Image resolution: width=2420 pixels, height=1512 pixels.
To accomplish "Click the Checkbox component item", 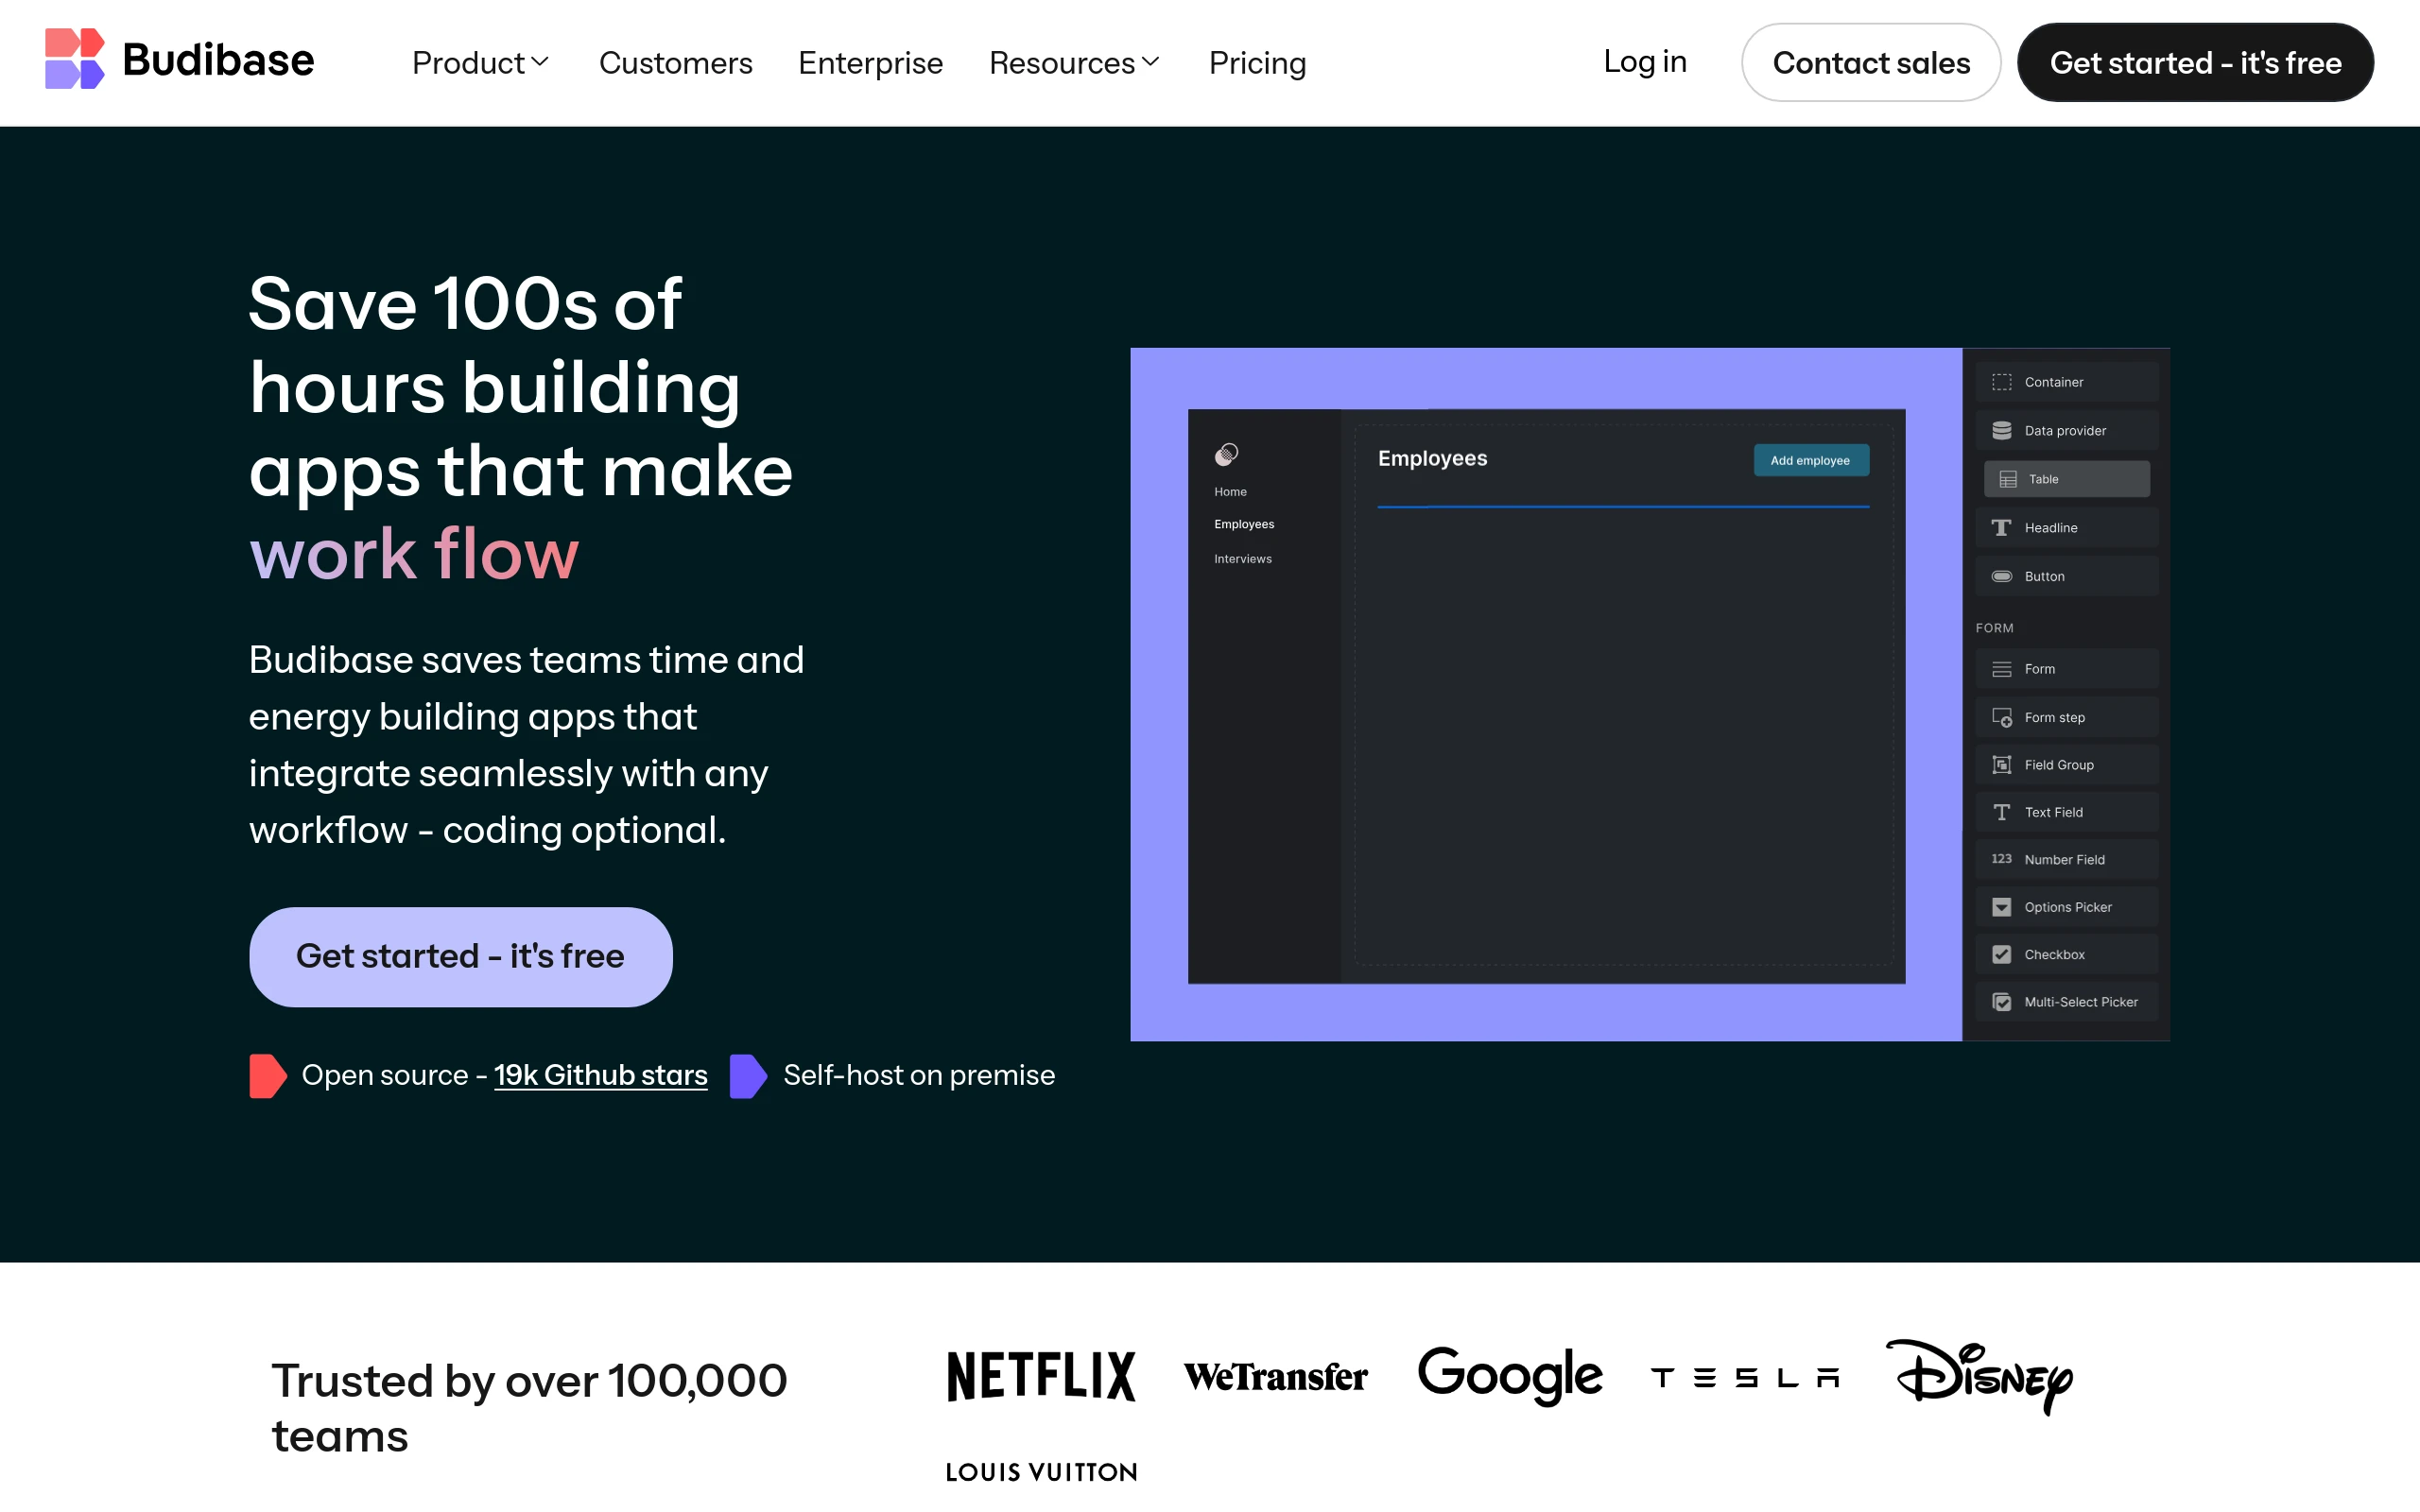I will tap(2066, 954).
